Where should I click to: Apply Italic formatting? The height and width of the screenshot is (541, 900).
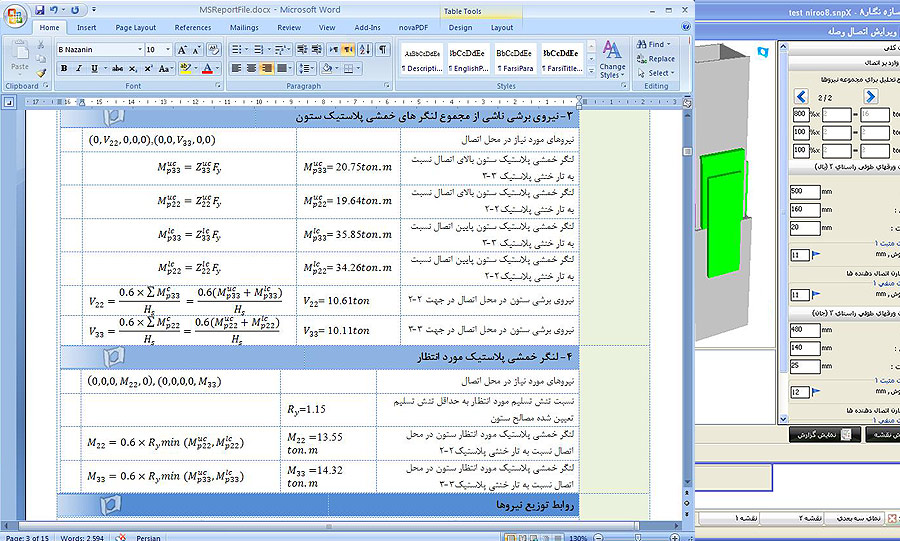[x=78, y=69]
